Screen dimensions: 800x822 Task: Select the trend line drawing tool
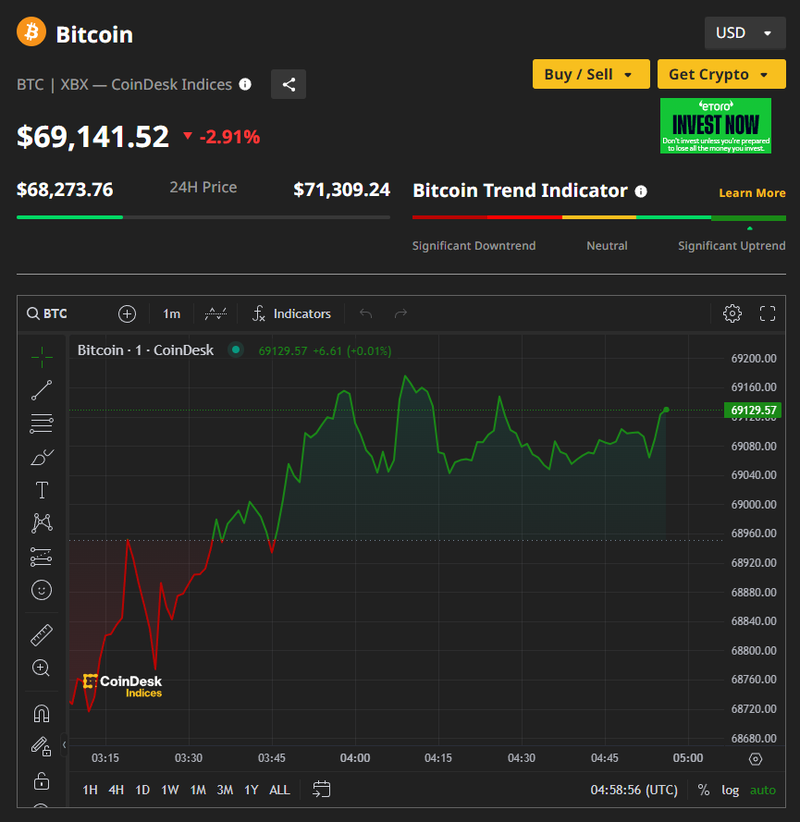pos(41,390)
